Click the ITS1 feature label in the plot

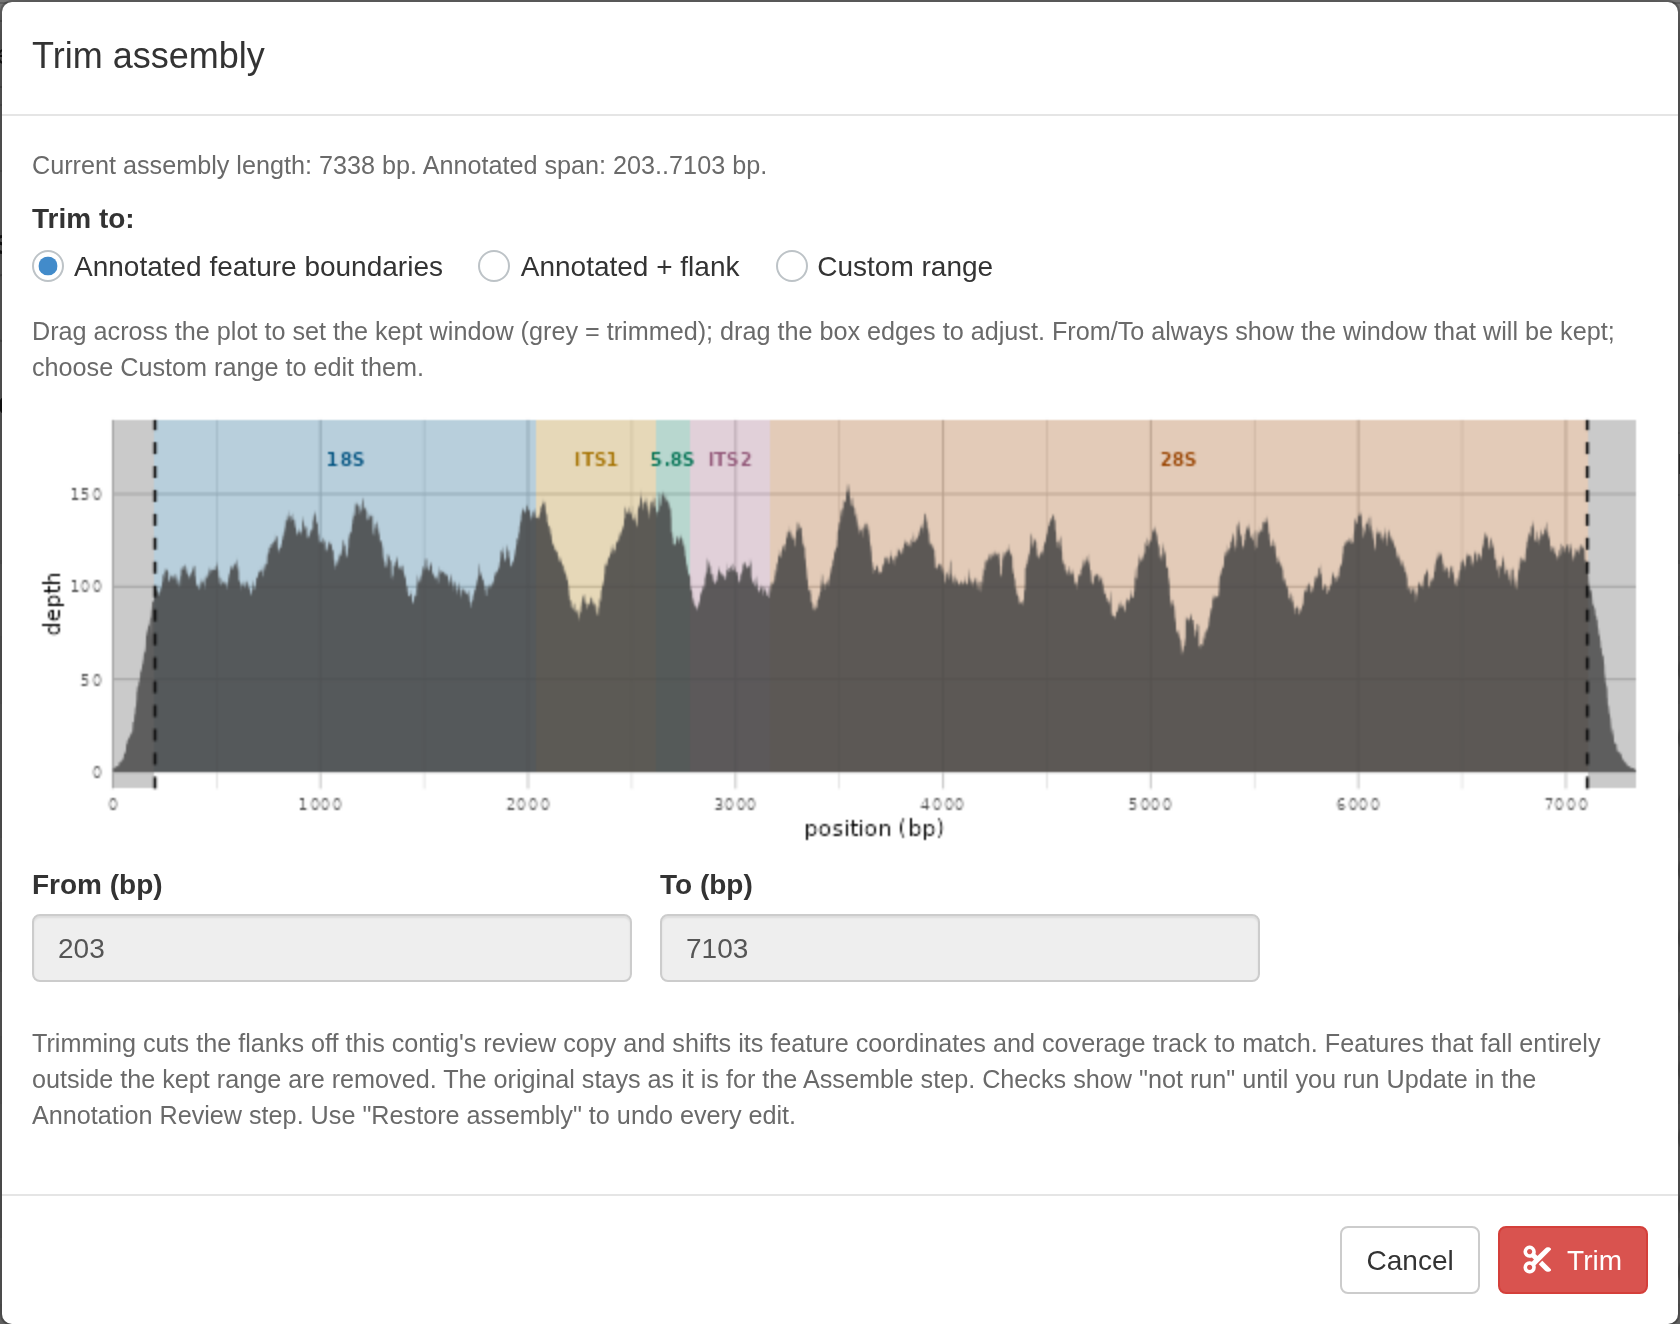(596, 459)
